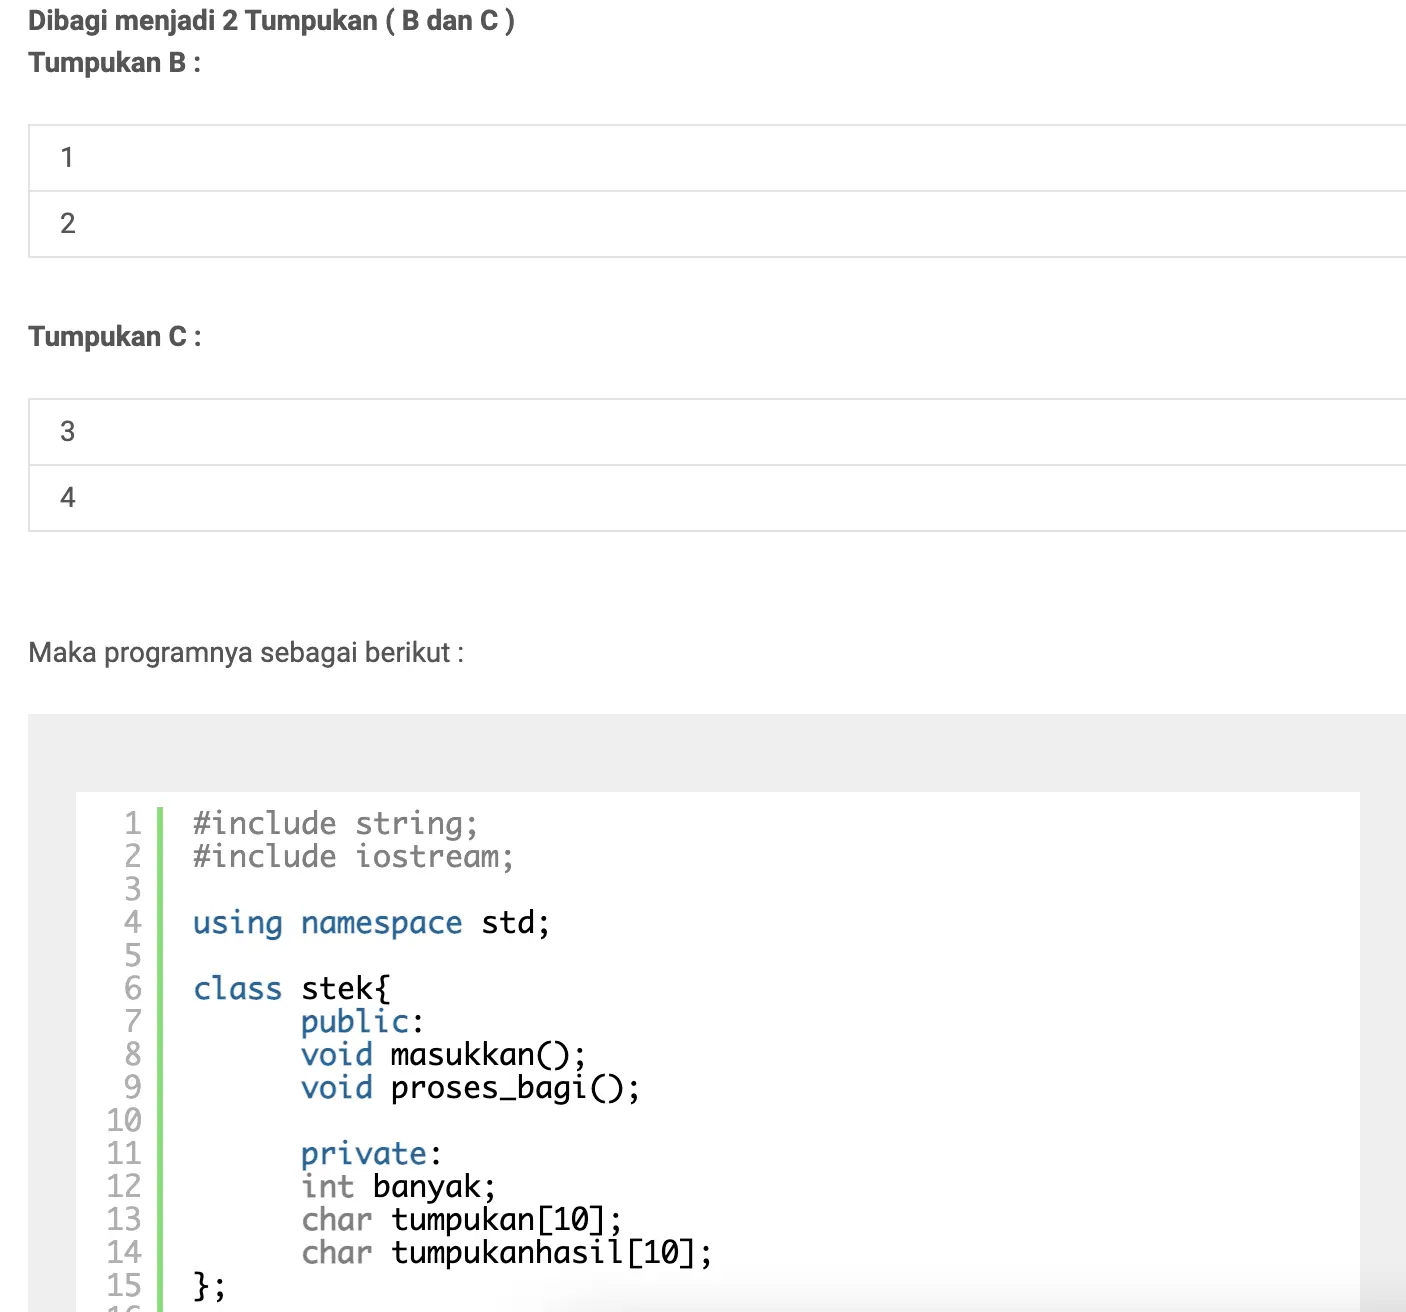Screen dimensions: 1406x1312
Task: Click the 'class stek{' declaration line
Action: pyautogui.click(x=291, y=989)
